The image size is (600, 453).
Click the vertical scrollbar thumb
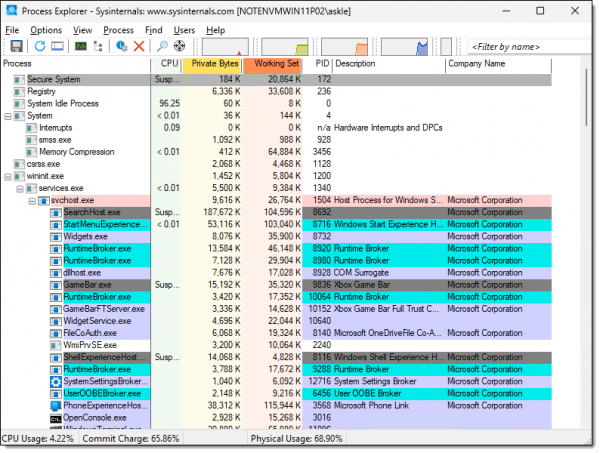(x=586, y=97)
